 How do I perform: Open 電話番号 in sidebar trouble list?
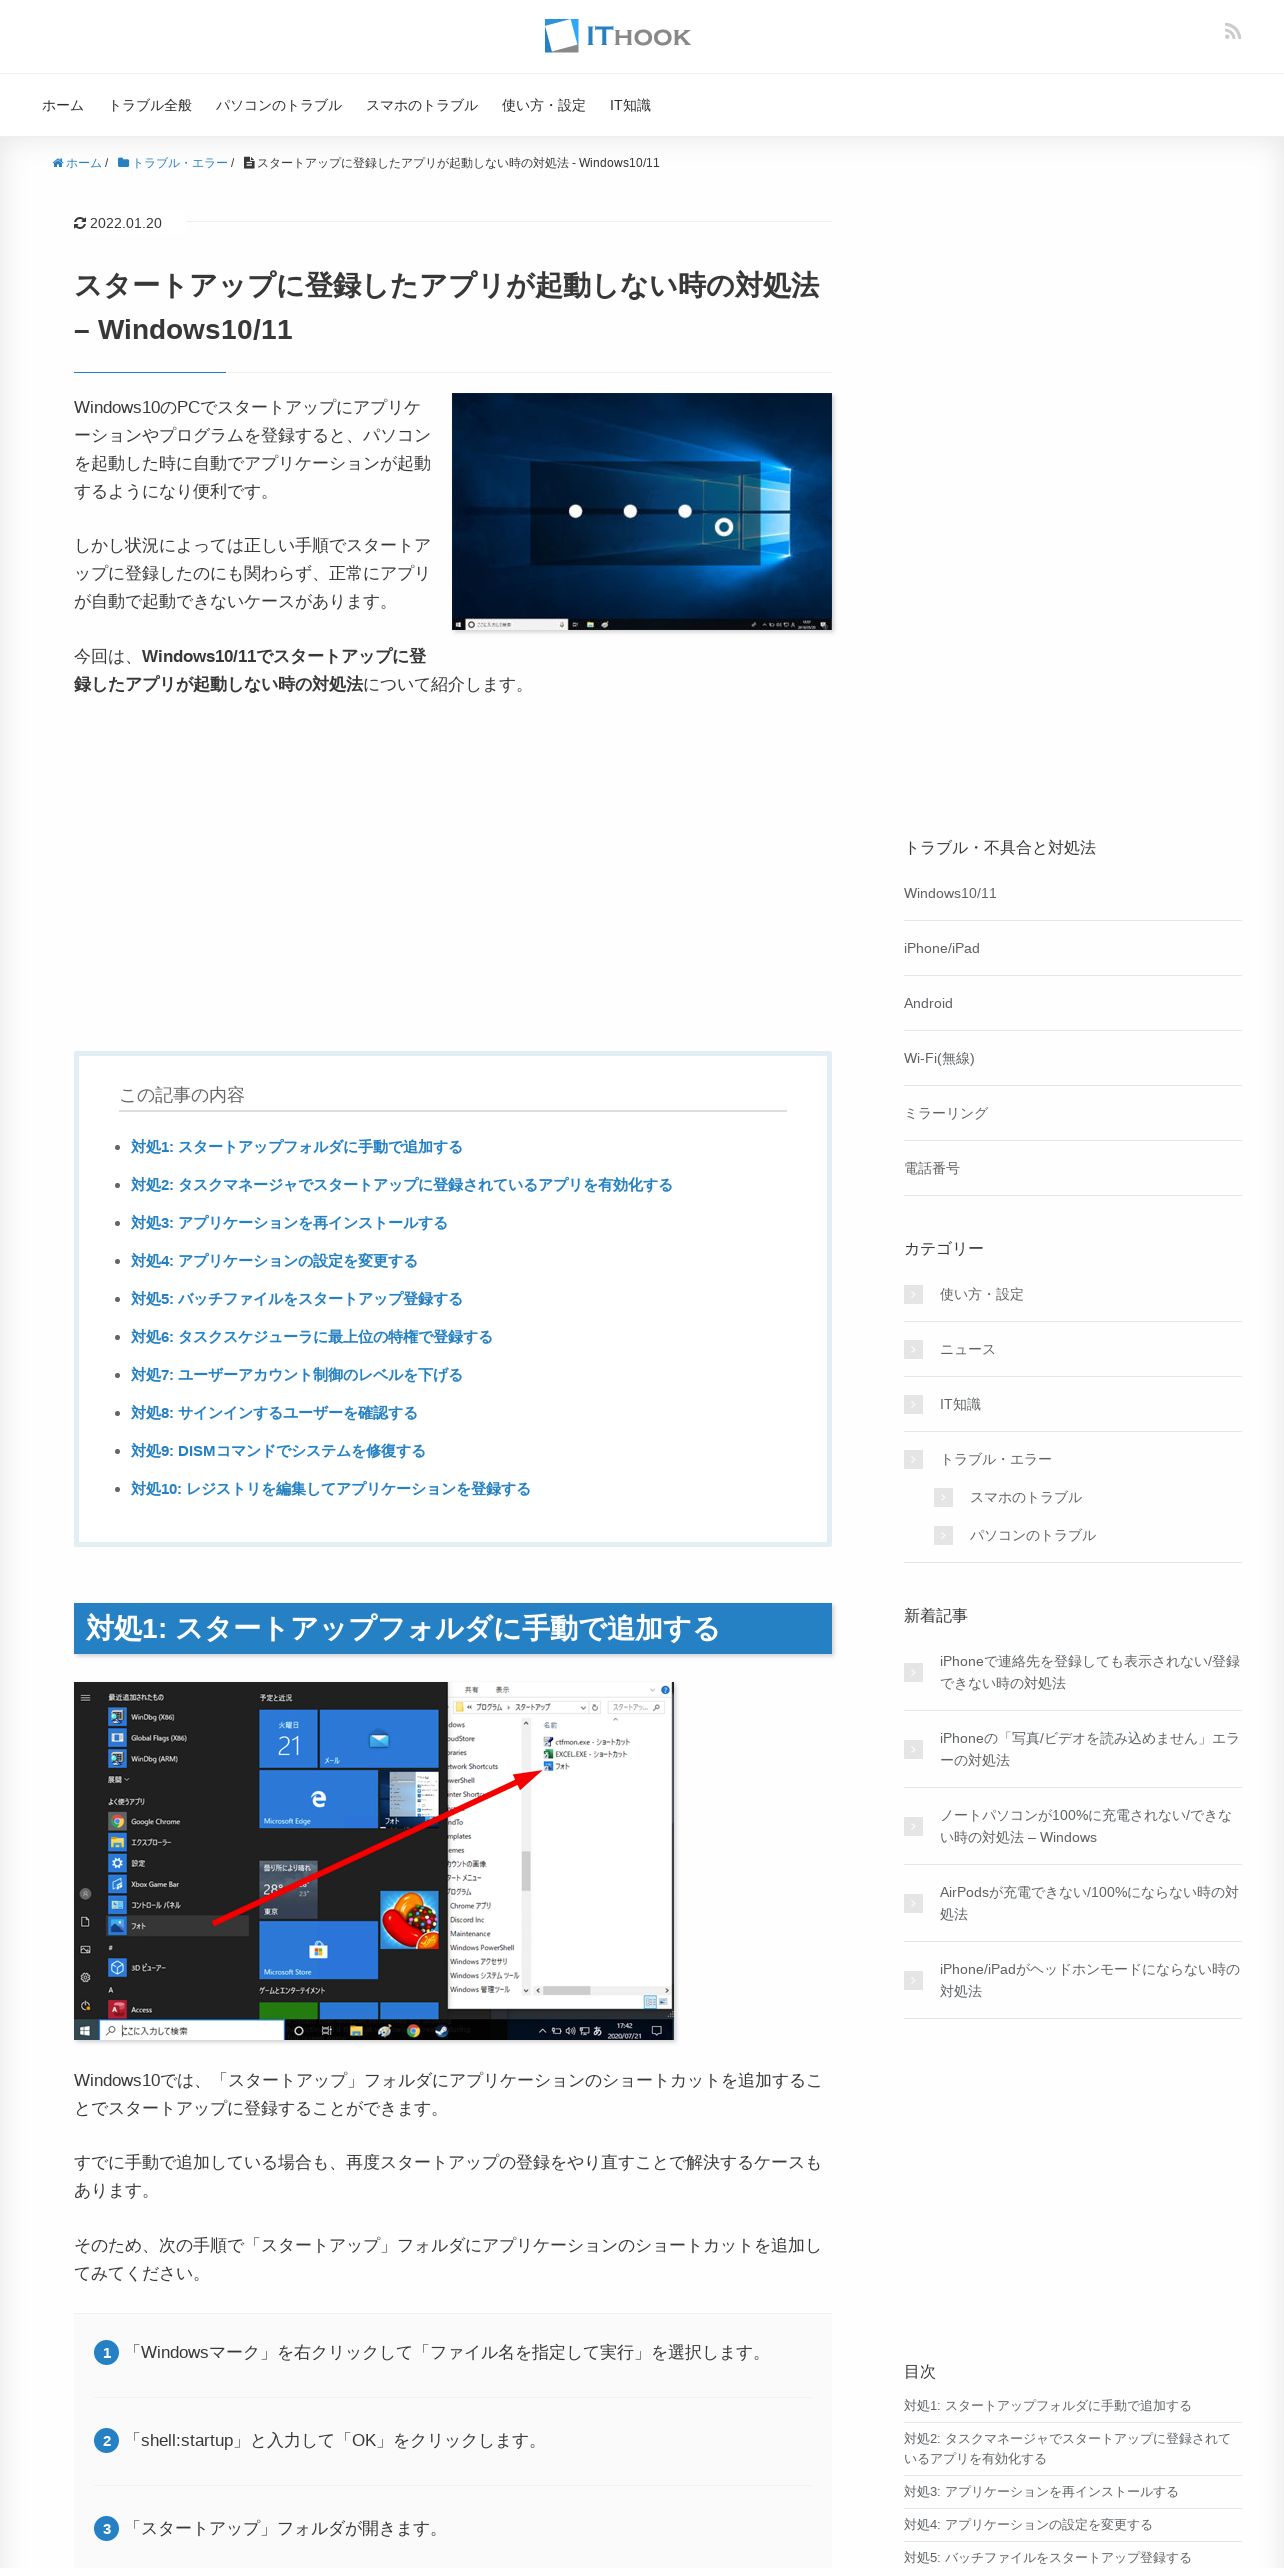pos(932,1168)
